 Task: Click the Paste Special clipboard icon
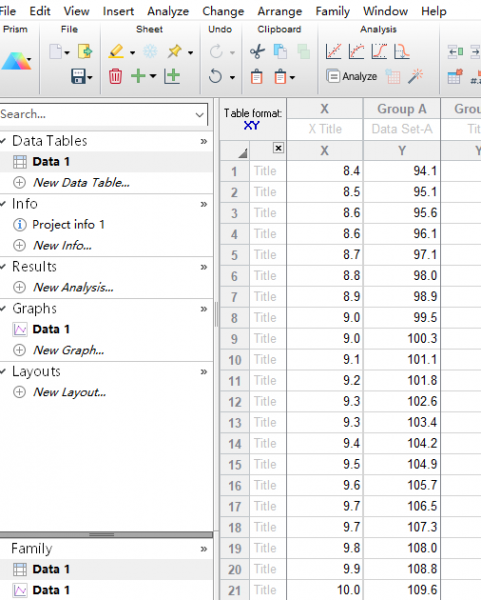coord(280,77)
